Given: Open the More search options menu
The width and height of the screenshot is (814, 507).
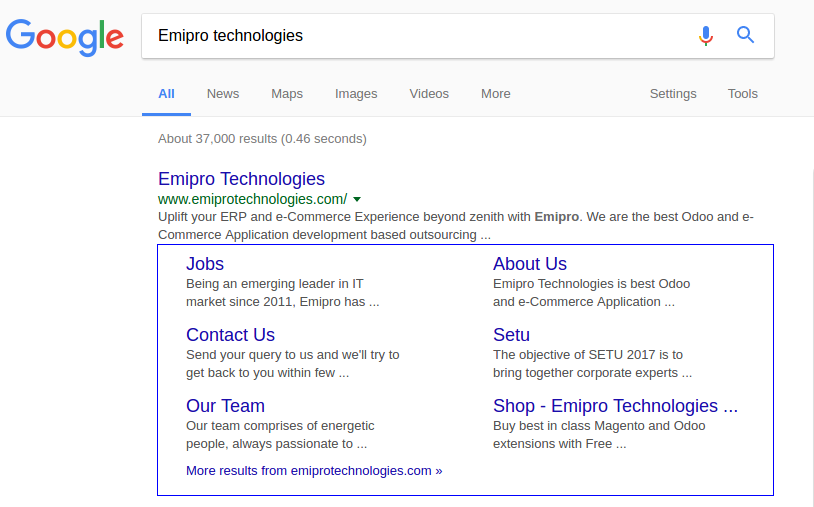Looking at the screenshot, I should pyautogui.click(x=495, y=94).
